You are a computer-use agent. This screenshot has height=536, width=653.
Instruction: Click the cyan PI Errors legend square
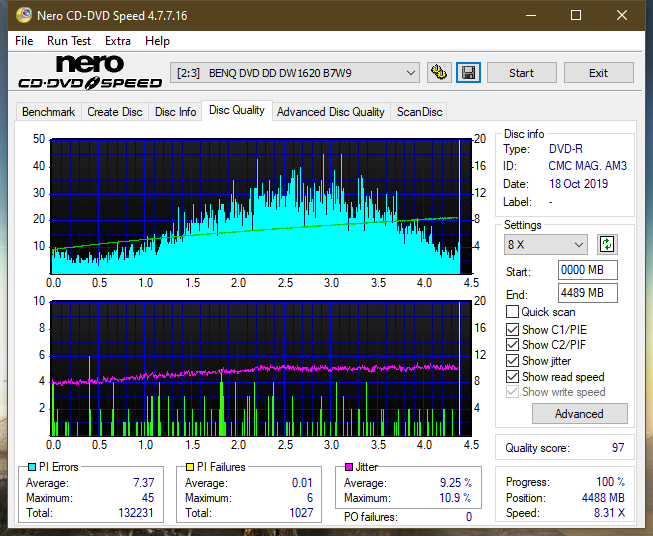(x=32, y=467)
